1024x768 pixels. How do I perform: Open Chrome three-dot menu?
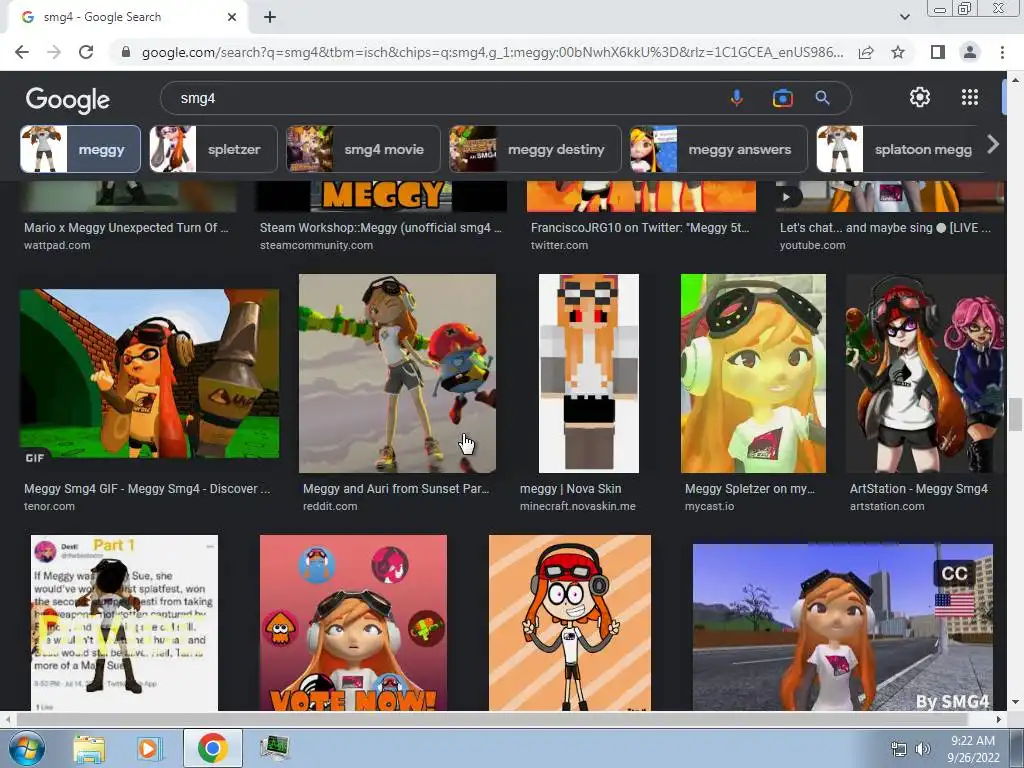(1002, 52)
